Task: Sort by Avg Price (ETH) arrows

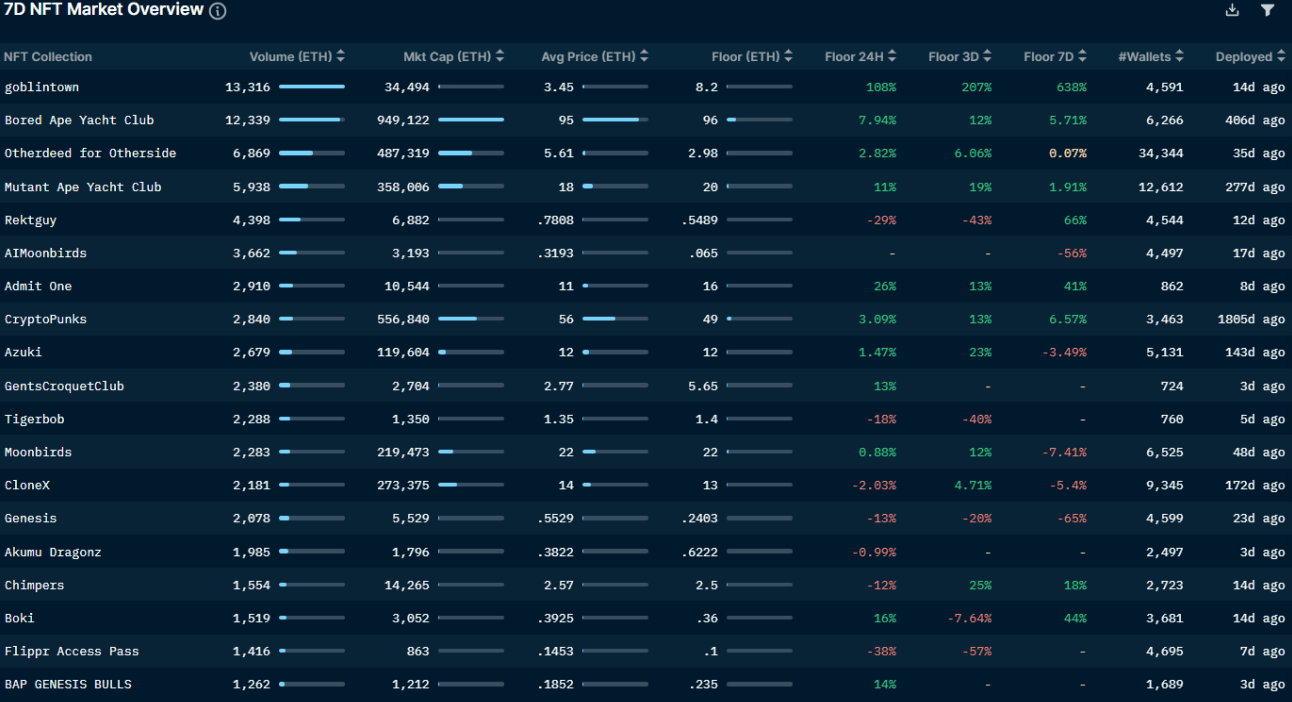Action: [x=644, y=57]
